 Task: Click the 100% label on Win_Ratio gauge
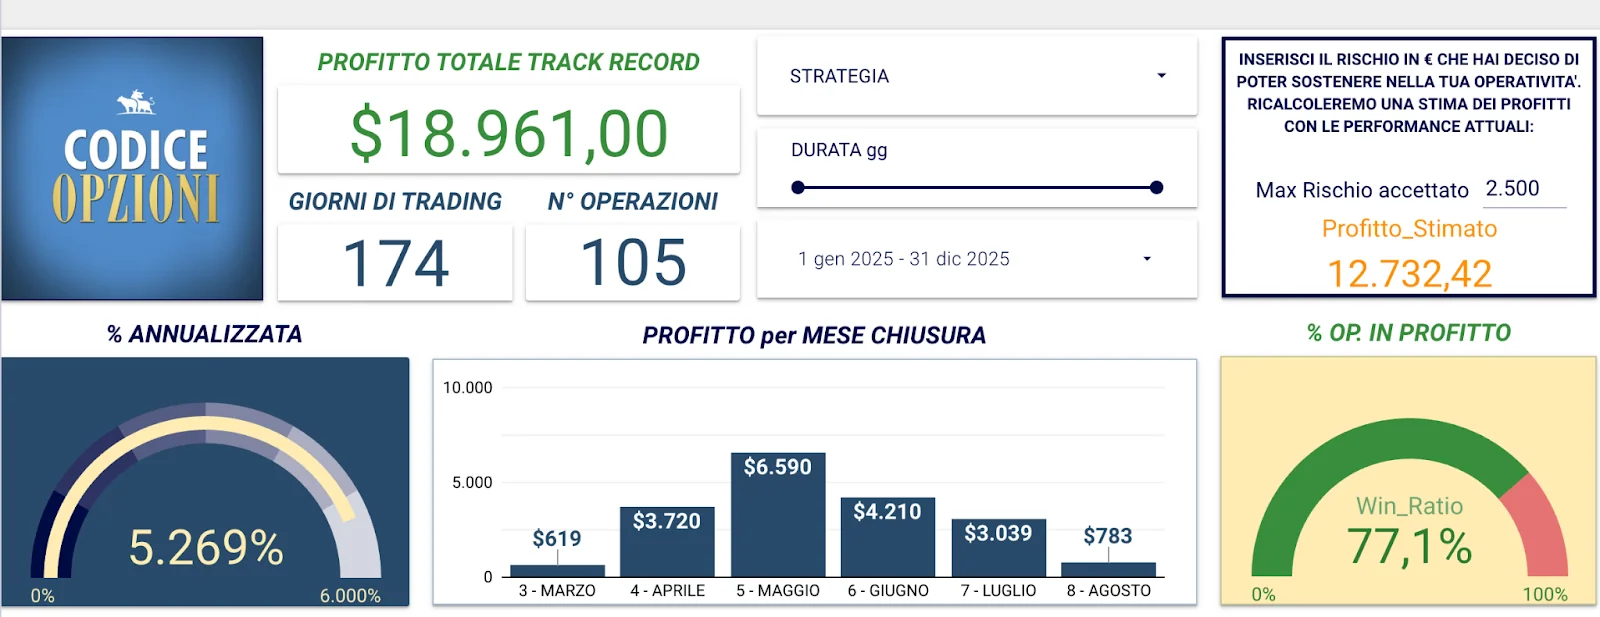[1545, 595]
